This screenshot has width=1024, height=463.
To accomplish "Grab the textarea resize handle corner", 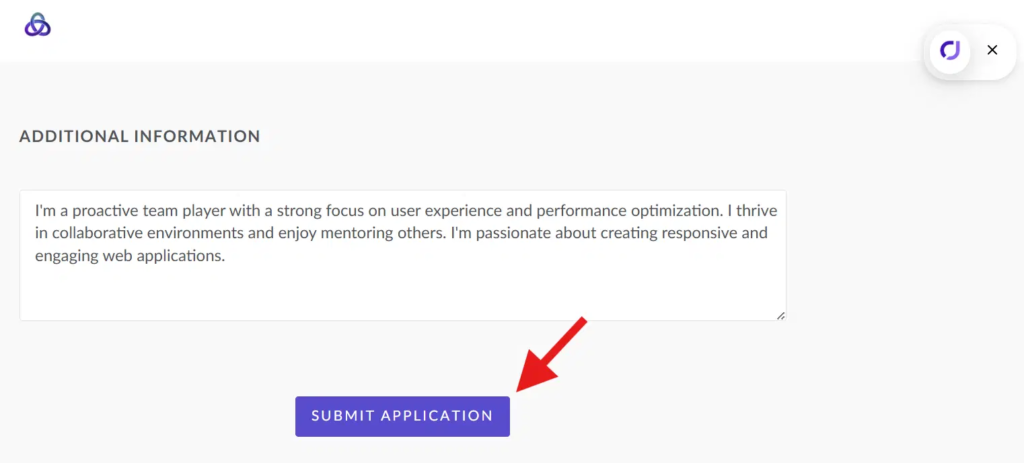I will tap(780, 315).
